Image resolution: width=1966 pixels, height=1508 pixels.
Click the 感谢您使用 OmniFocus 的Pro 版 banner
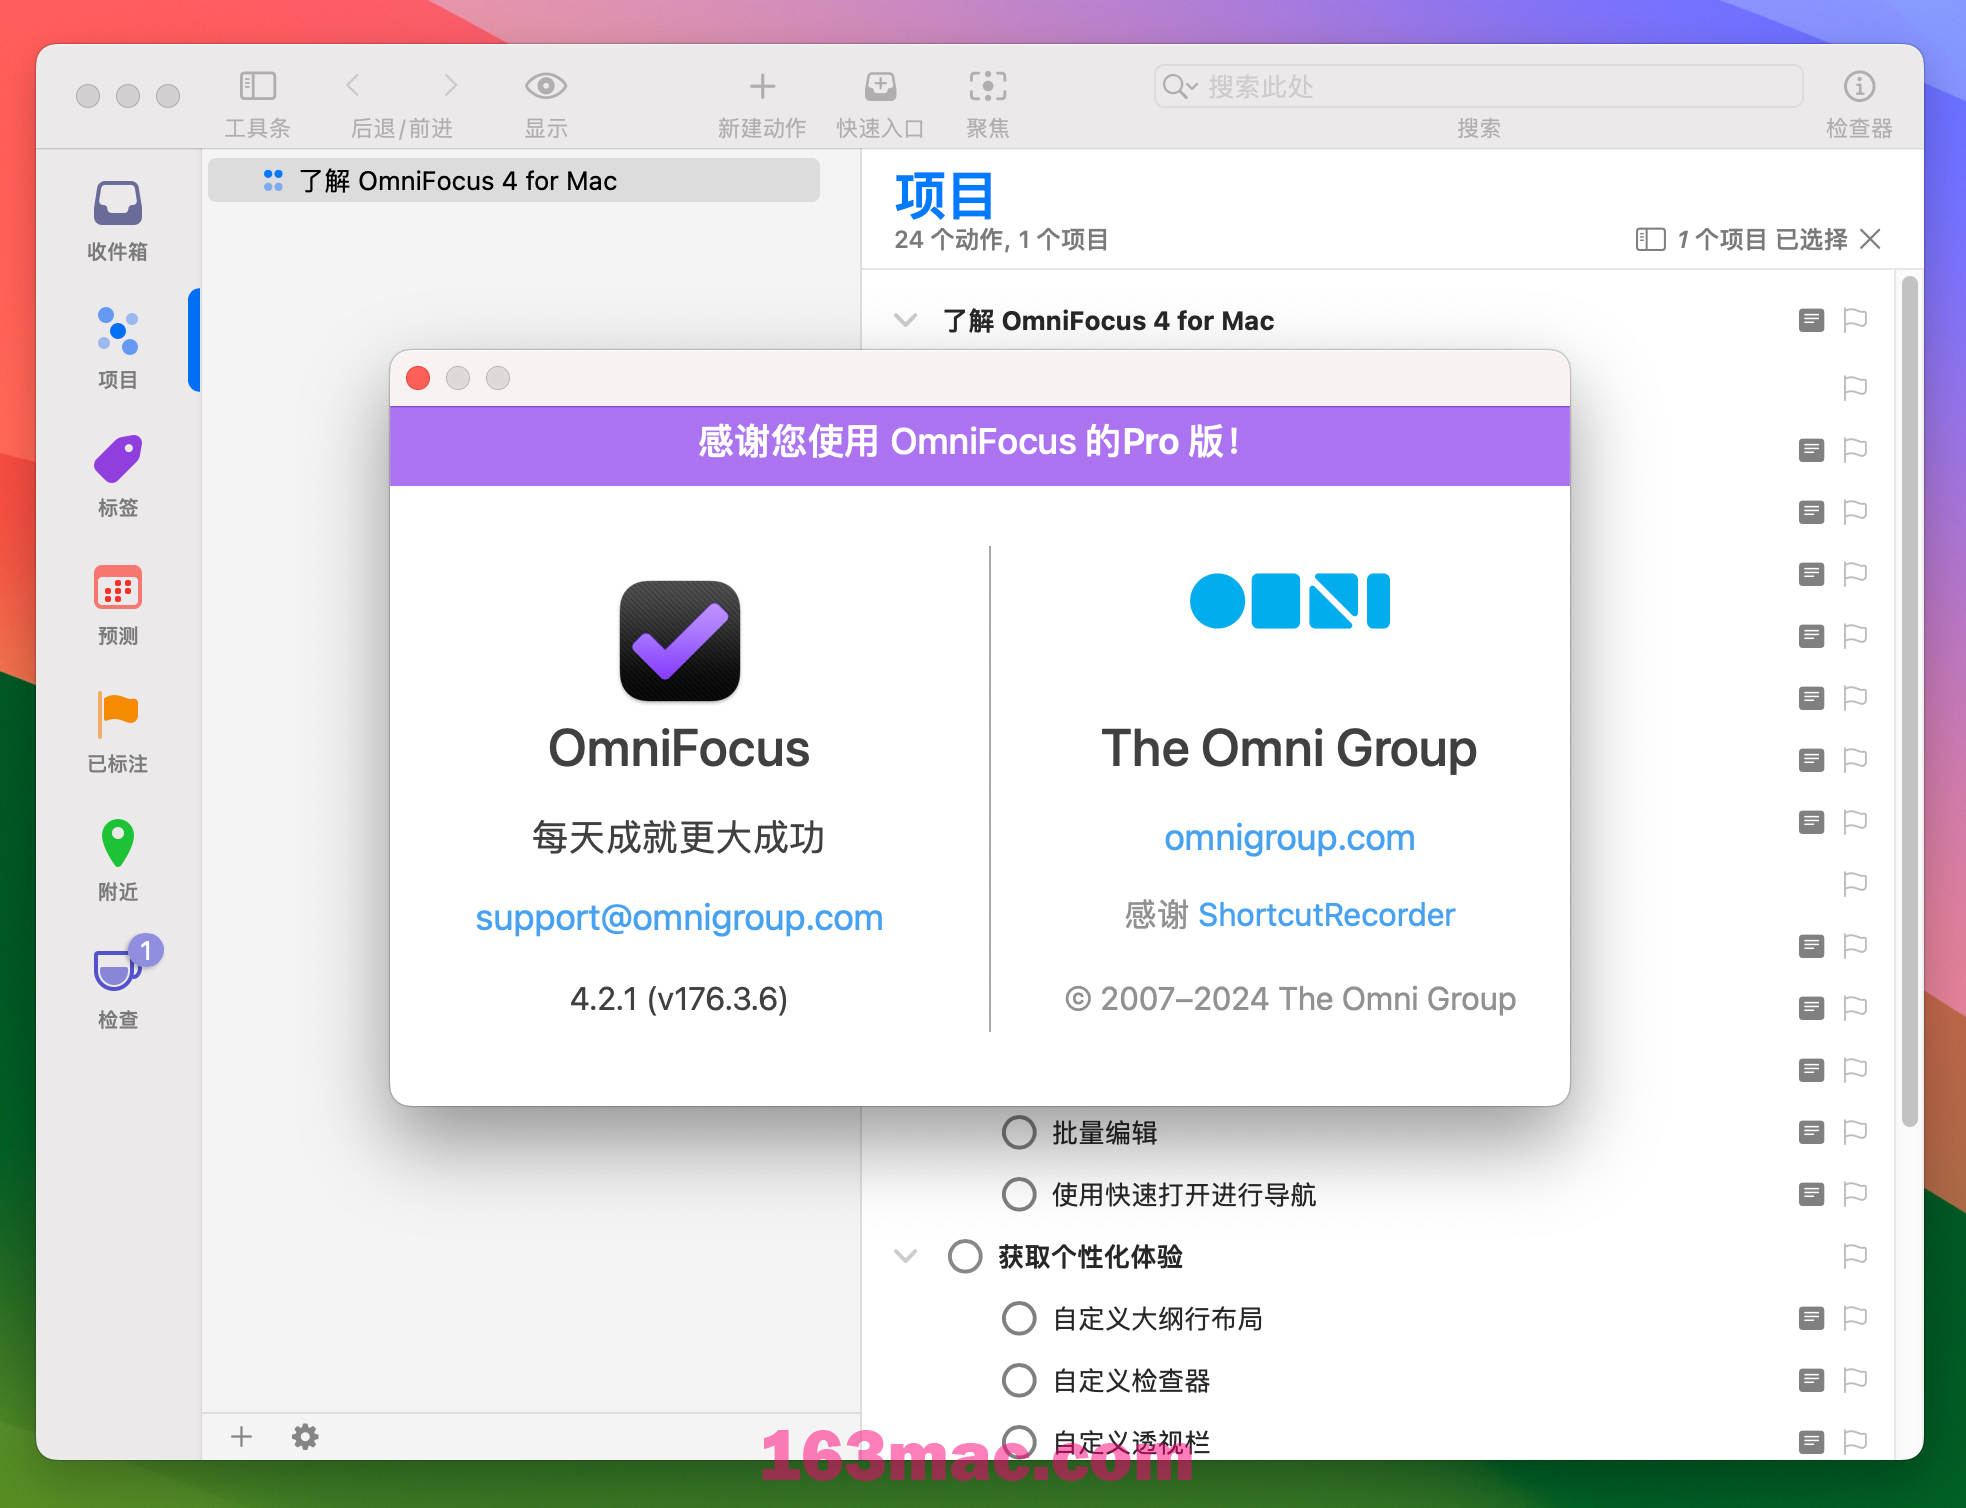pos(980,446)
